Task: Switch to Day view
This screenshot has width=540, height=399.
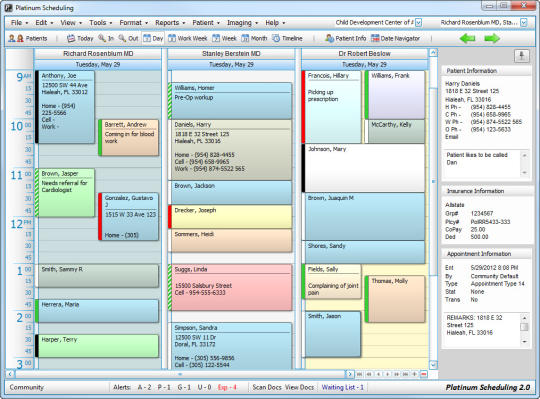Action: (153, 38)
